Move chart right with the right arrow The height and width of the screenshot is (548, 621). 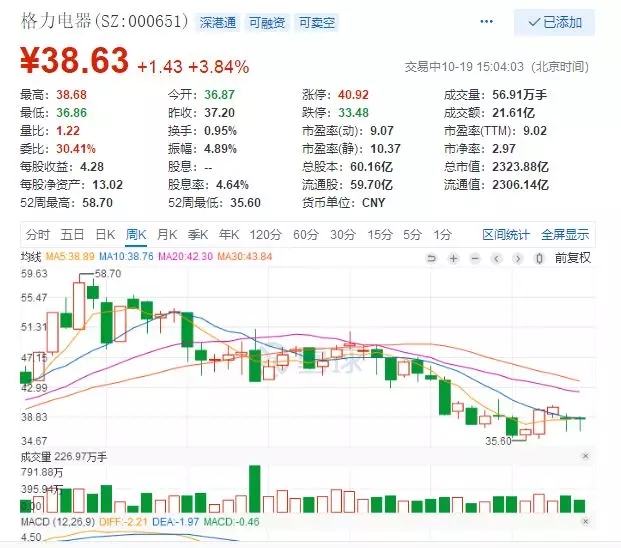pos(517,259)
